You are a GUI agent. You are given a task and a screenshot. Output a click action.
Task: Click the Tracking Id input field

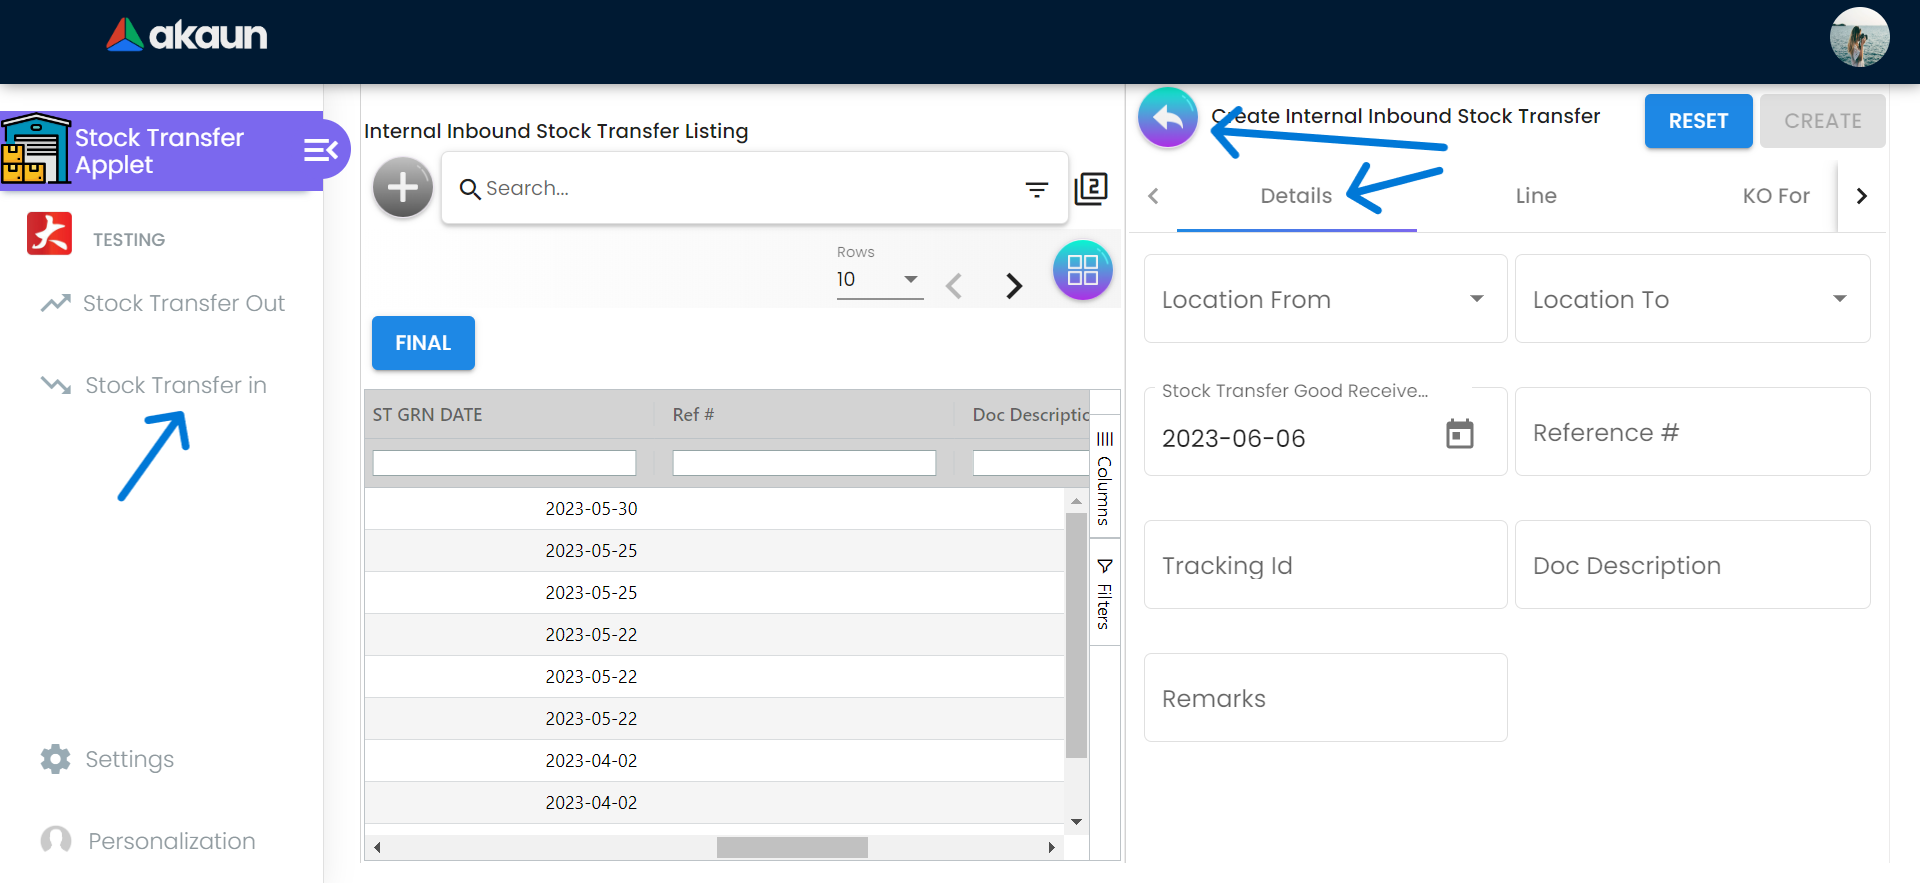click(1325, 565)
